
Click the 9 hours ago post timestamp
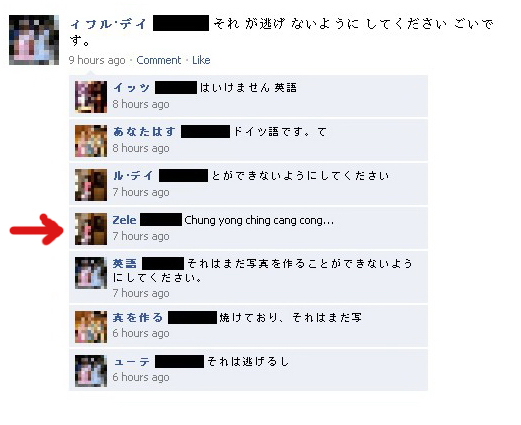click(x=97, y=60)
